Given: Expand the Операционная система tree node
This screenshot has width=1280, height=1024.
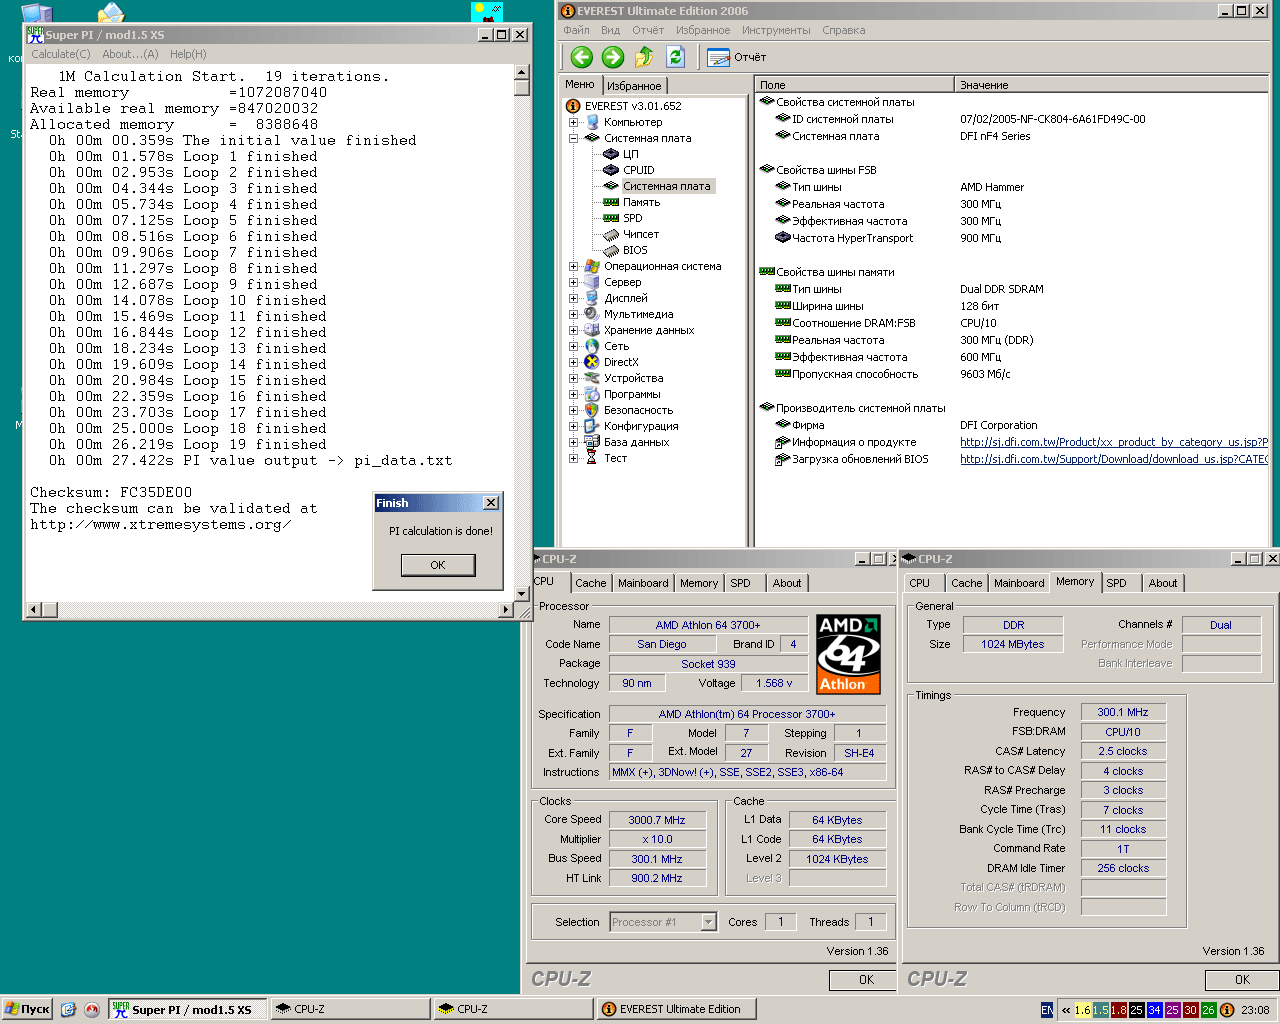Looking at the screenshot, I should pos(574,266).
